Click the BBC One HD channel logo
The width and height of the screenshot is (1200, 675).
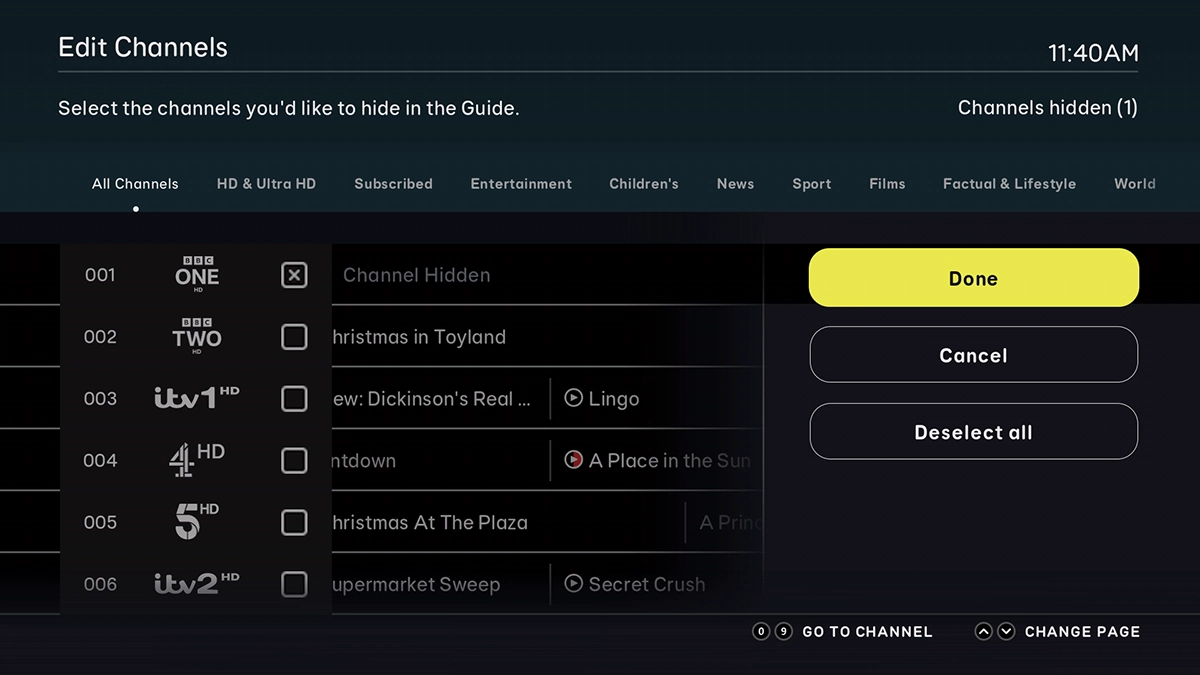[196, 275]
